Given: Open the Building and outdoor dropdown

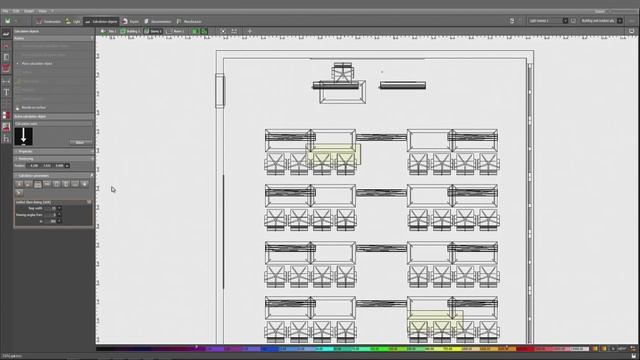Looking at the screenshot, I should pyautogui.click(x=602, y=20).
